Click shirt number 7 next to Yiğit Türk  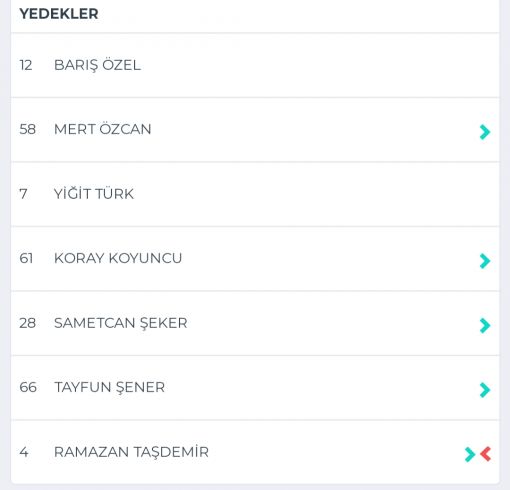coord(23,194)
